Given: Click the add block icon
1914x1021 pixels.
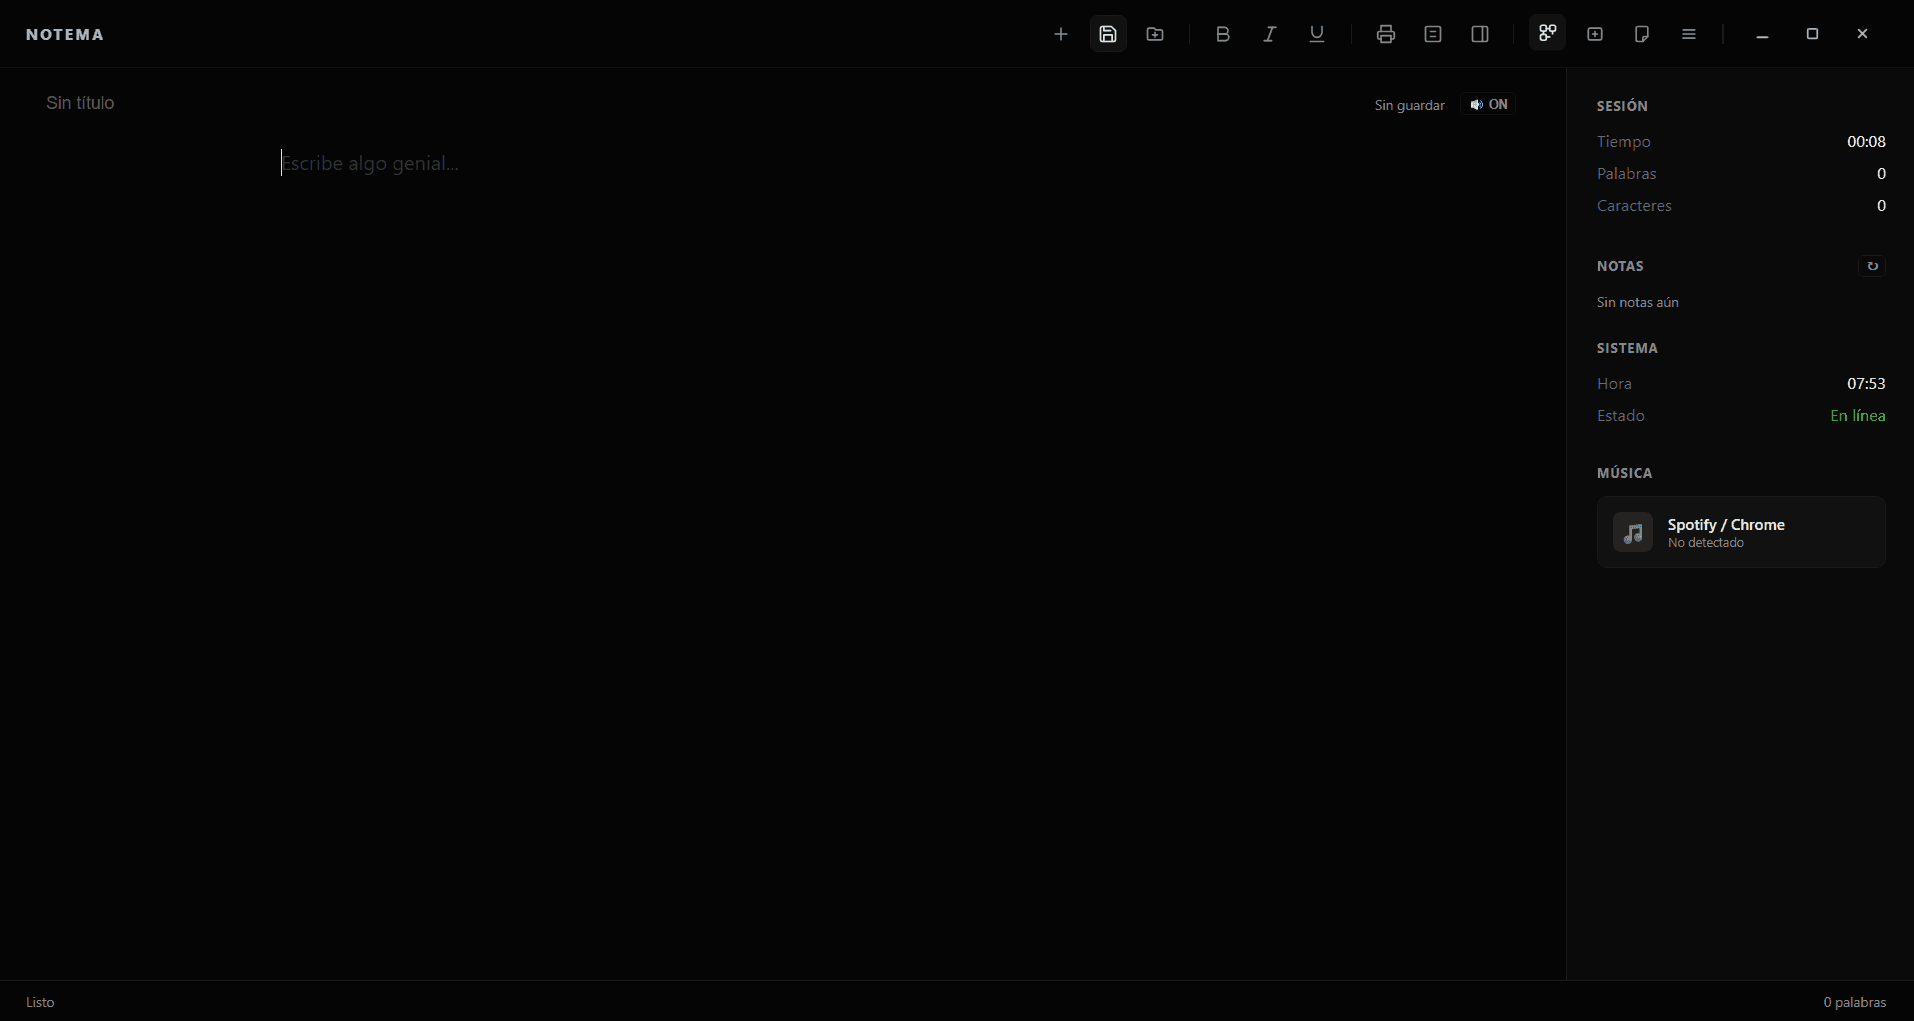Looking at the screenshot, I should pos(1593,33).
